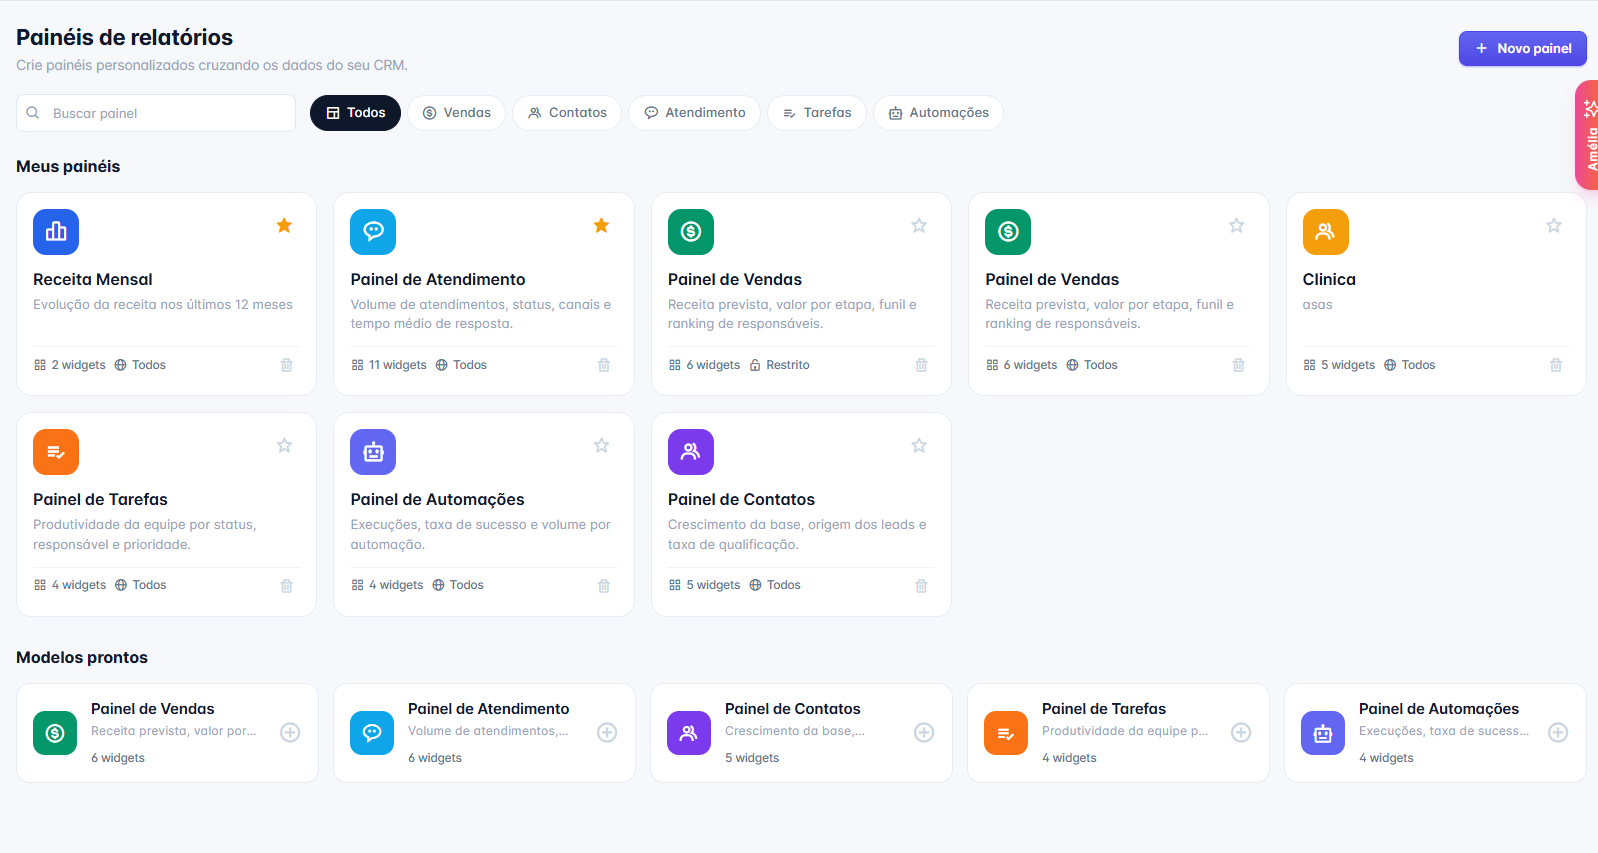Switch to the Contatos filter
The width and height of the screenshot is (1598, 853).
point(567,113)
